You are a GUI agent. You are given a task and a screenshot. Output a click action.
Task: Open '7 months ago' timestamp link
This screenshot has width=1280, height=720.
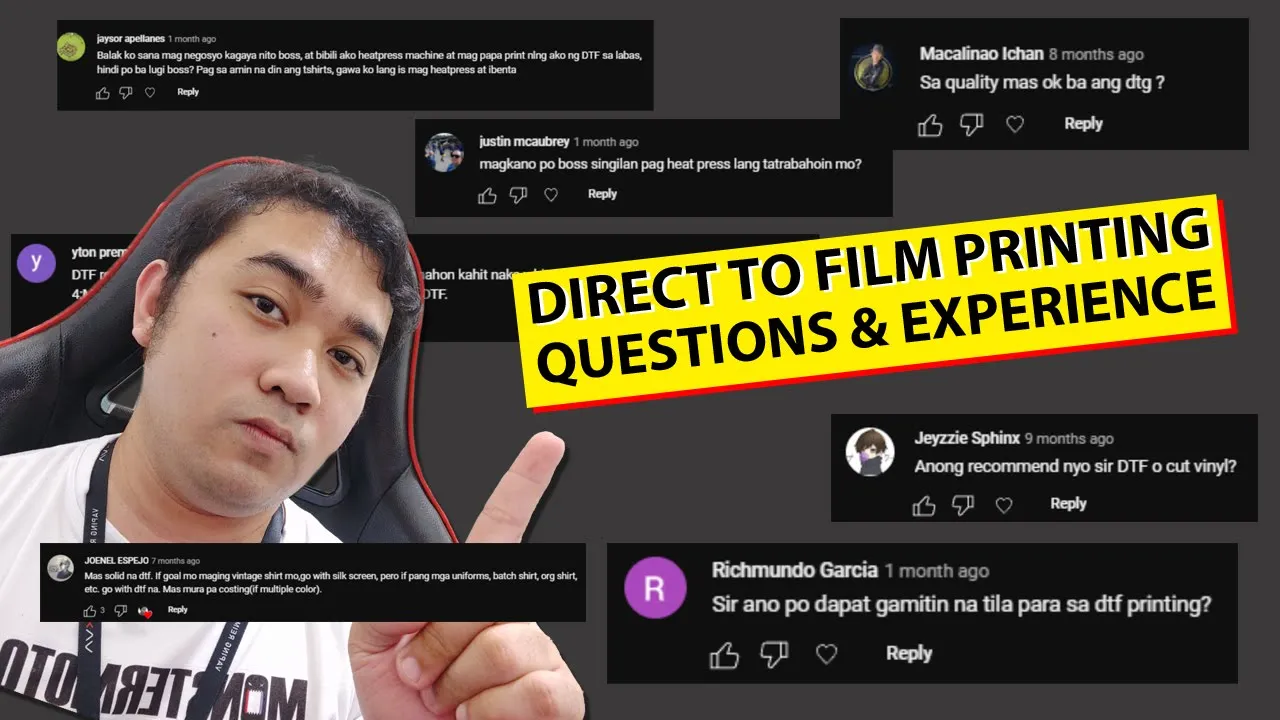[x=175, y=561]
